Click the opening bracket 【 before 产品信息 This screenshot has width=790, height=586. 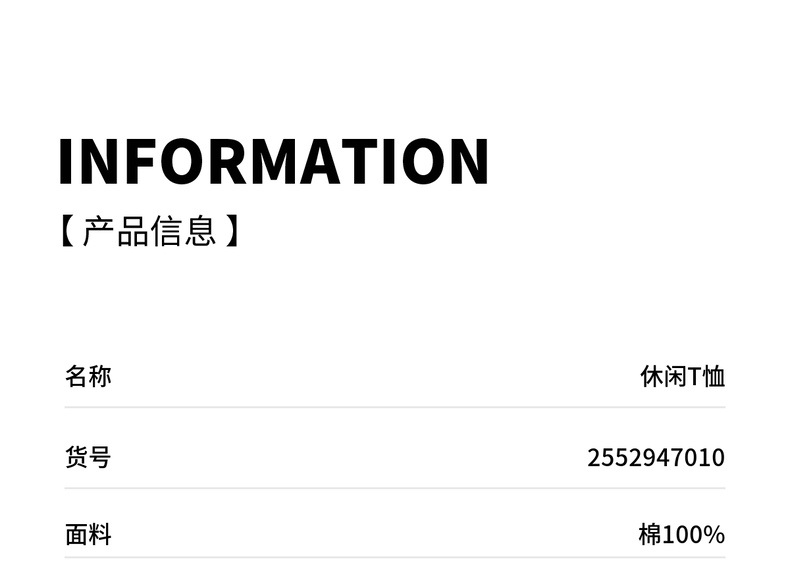pos(67,231)
